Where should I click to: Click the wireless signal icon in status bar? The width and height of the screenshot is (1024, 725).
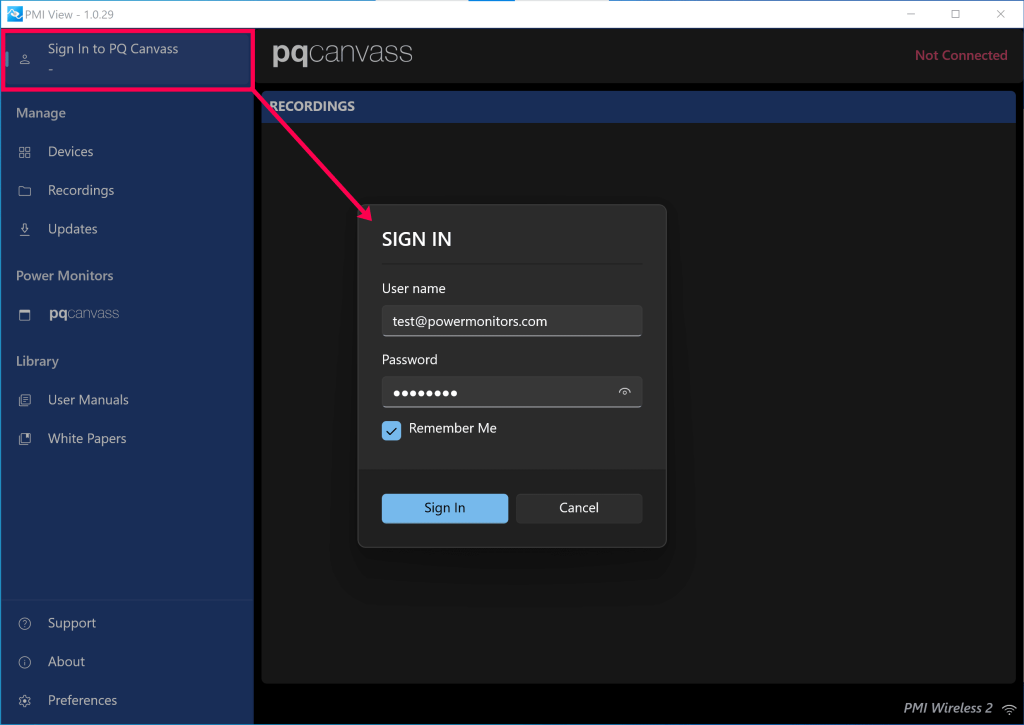[x=1009, y=709]
